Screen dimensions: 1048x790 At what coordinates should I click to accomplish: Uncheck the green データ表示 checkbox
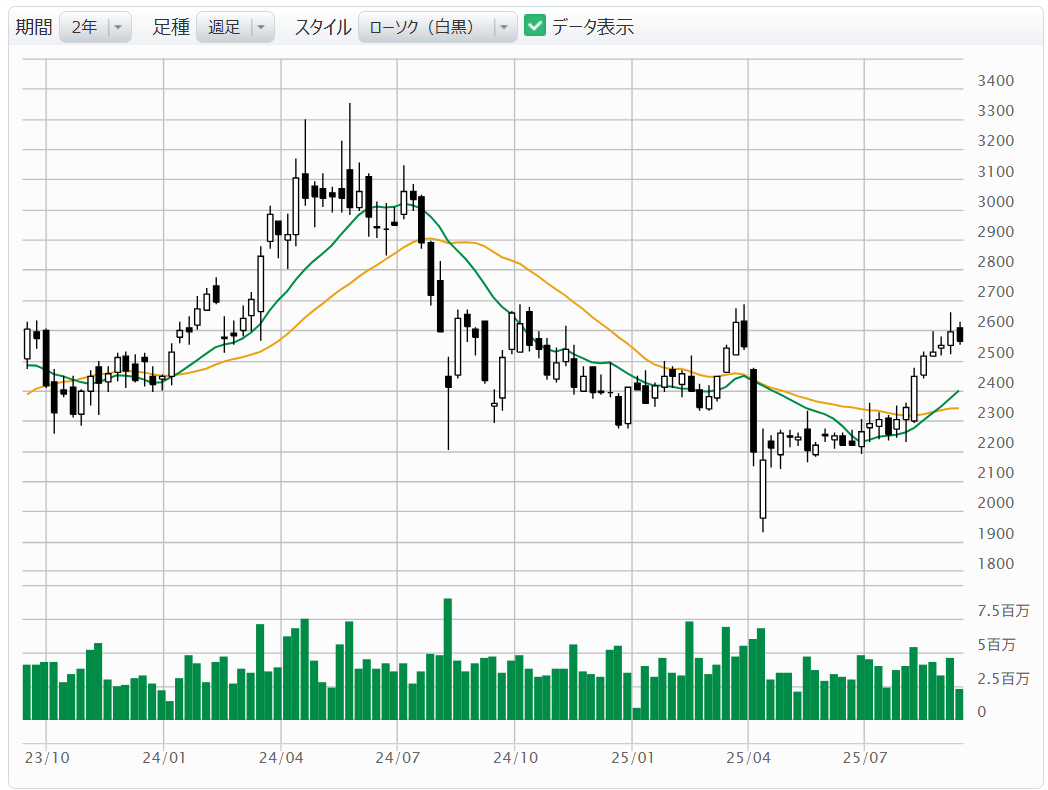(535, 27)
